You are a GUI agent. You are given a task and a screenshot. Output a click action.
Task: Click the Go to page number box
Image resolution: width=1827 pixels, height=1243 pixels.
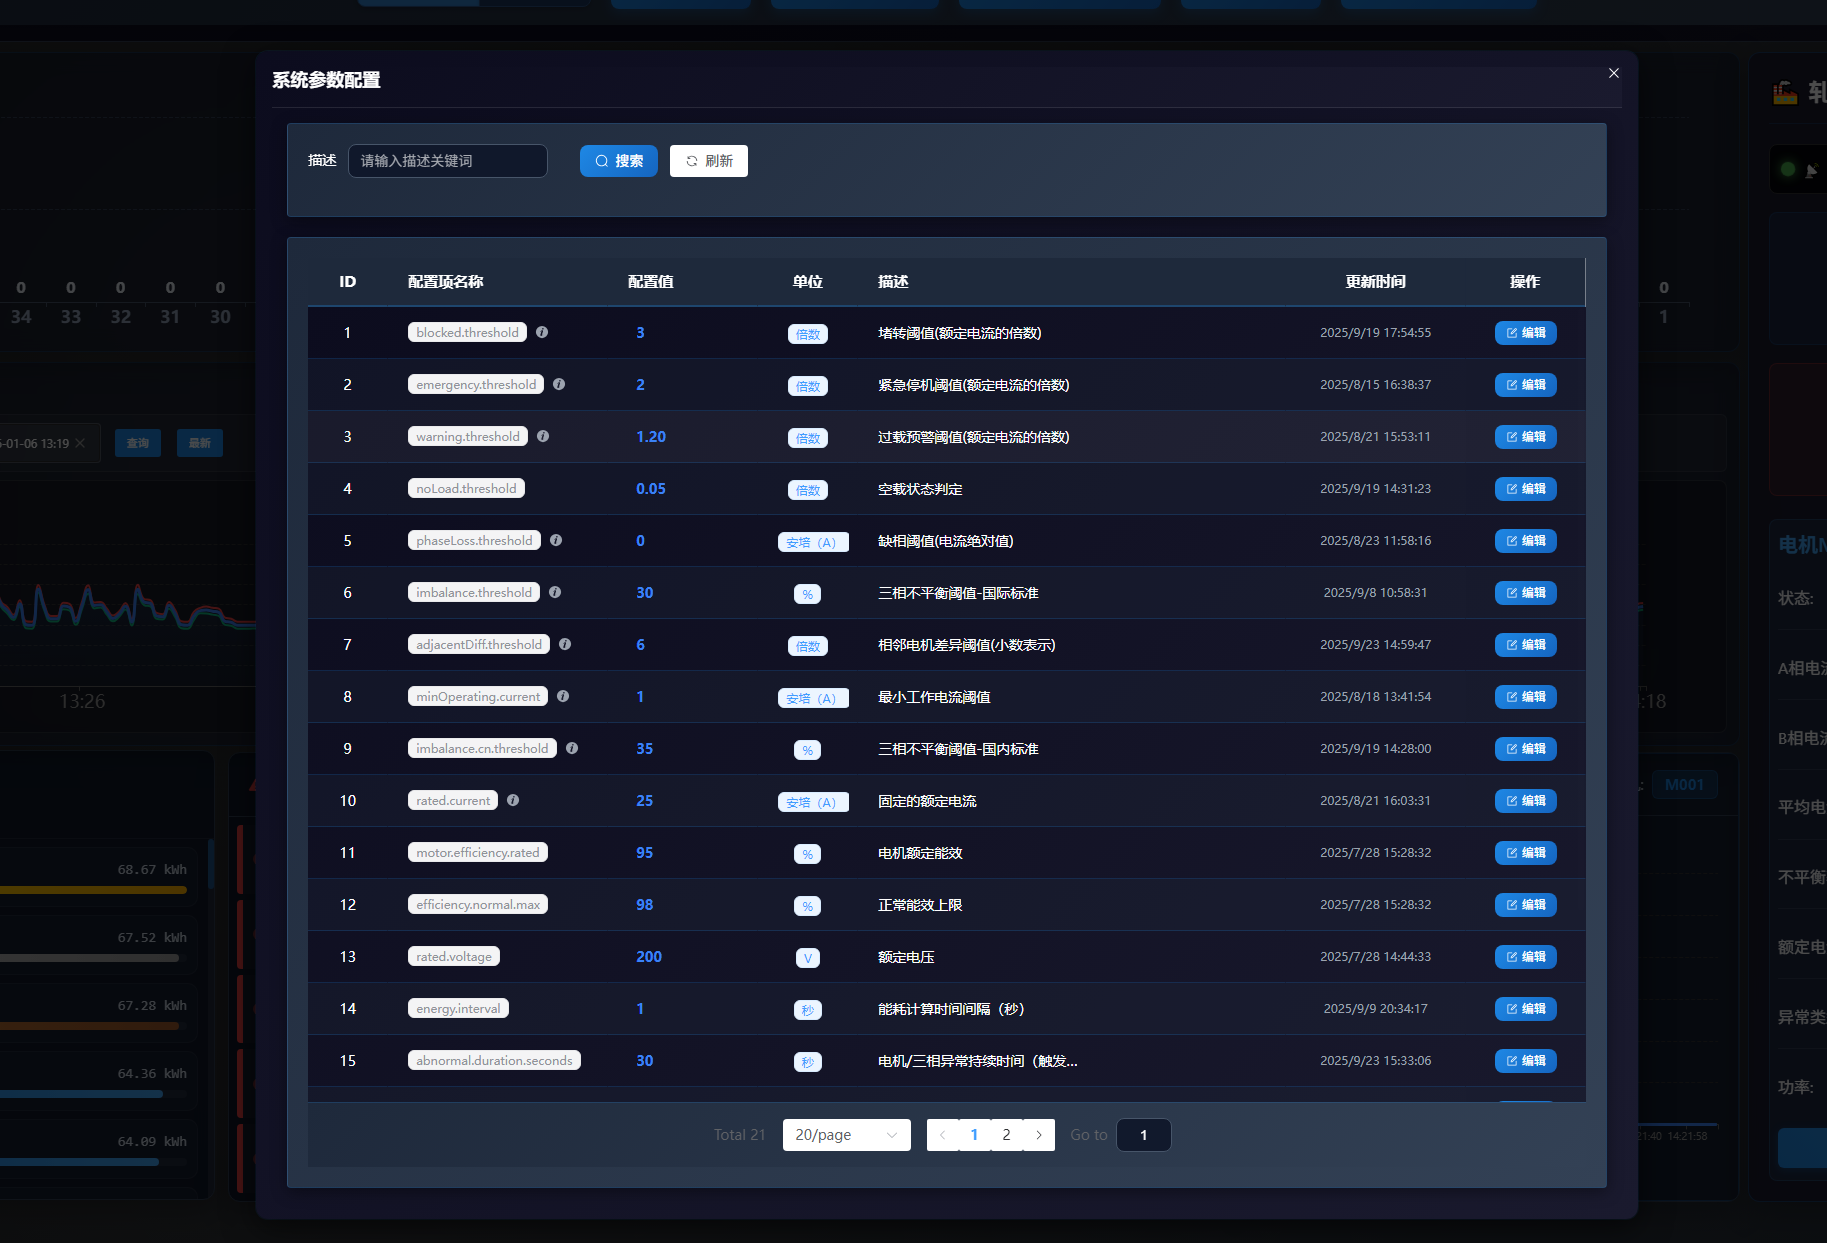click(1143, 1135)
